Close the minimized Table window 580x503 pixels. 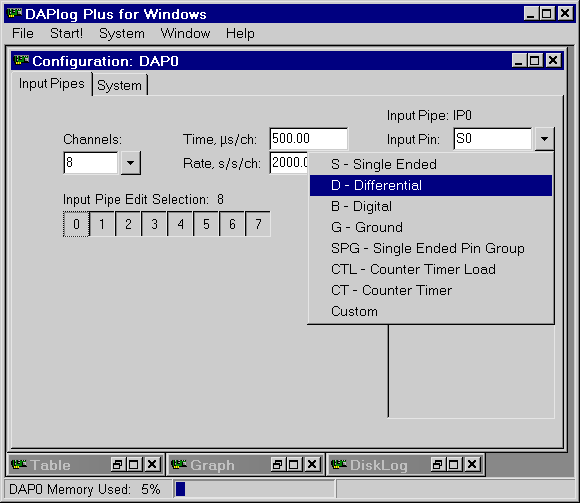152,465
